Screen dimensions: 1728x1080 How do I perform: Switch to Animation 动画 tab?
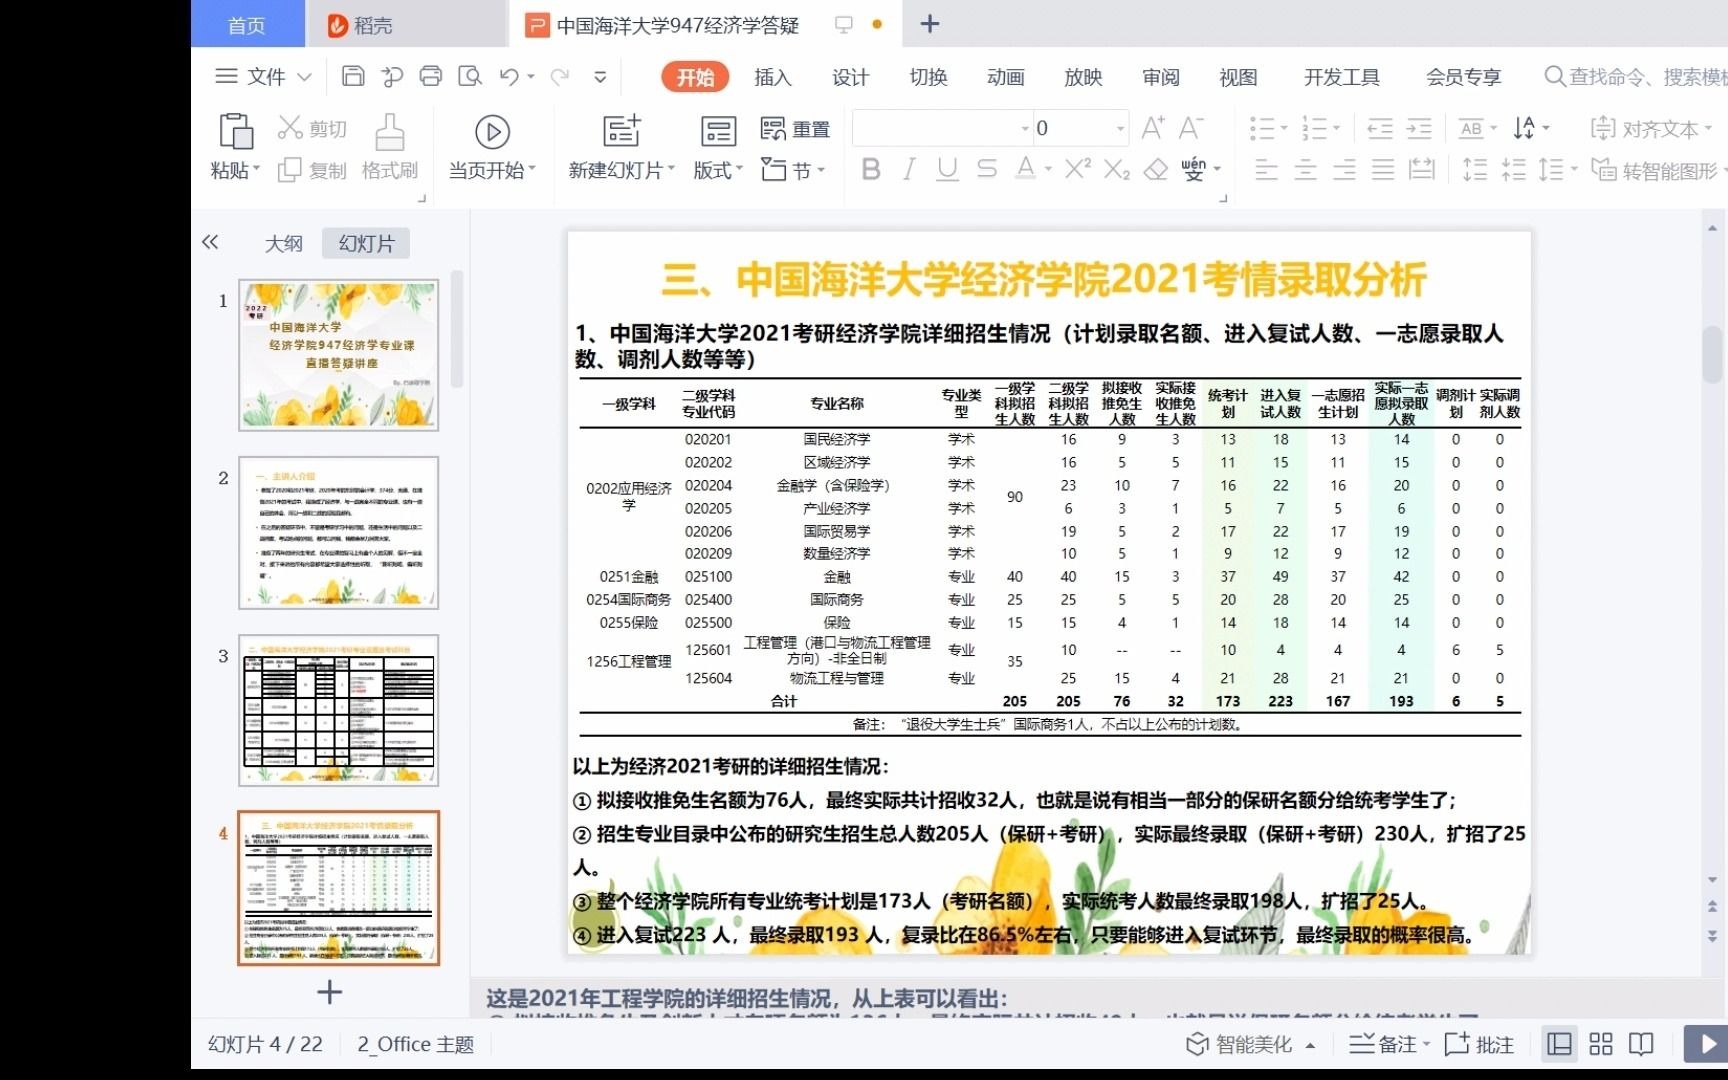tap(1005, 77)
